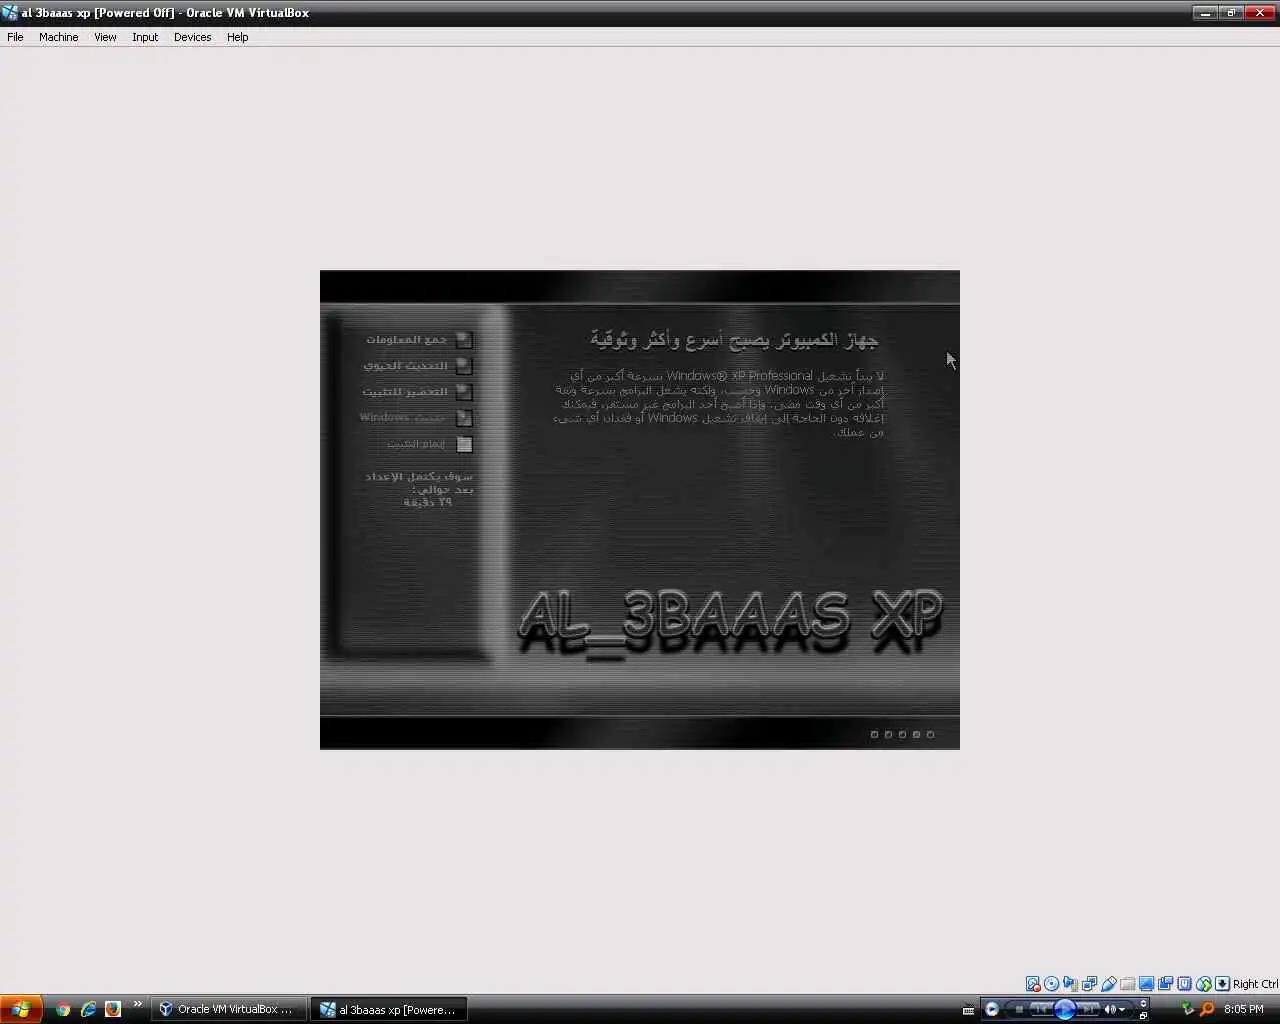Open the Input menu
Image resolution: width=1280 pixels, height=1024 pixels.
point(145,37)
